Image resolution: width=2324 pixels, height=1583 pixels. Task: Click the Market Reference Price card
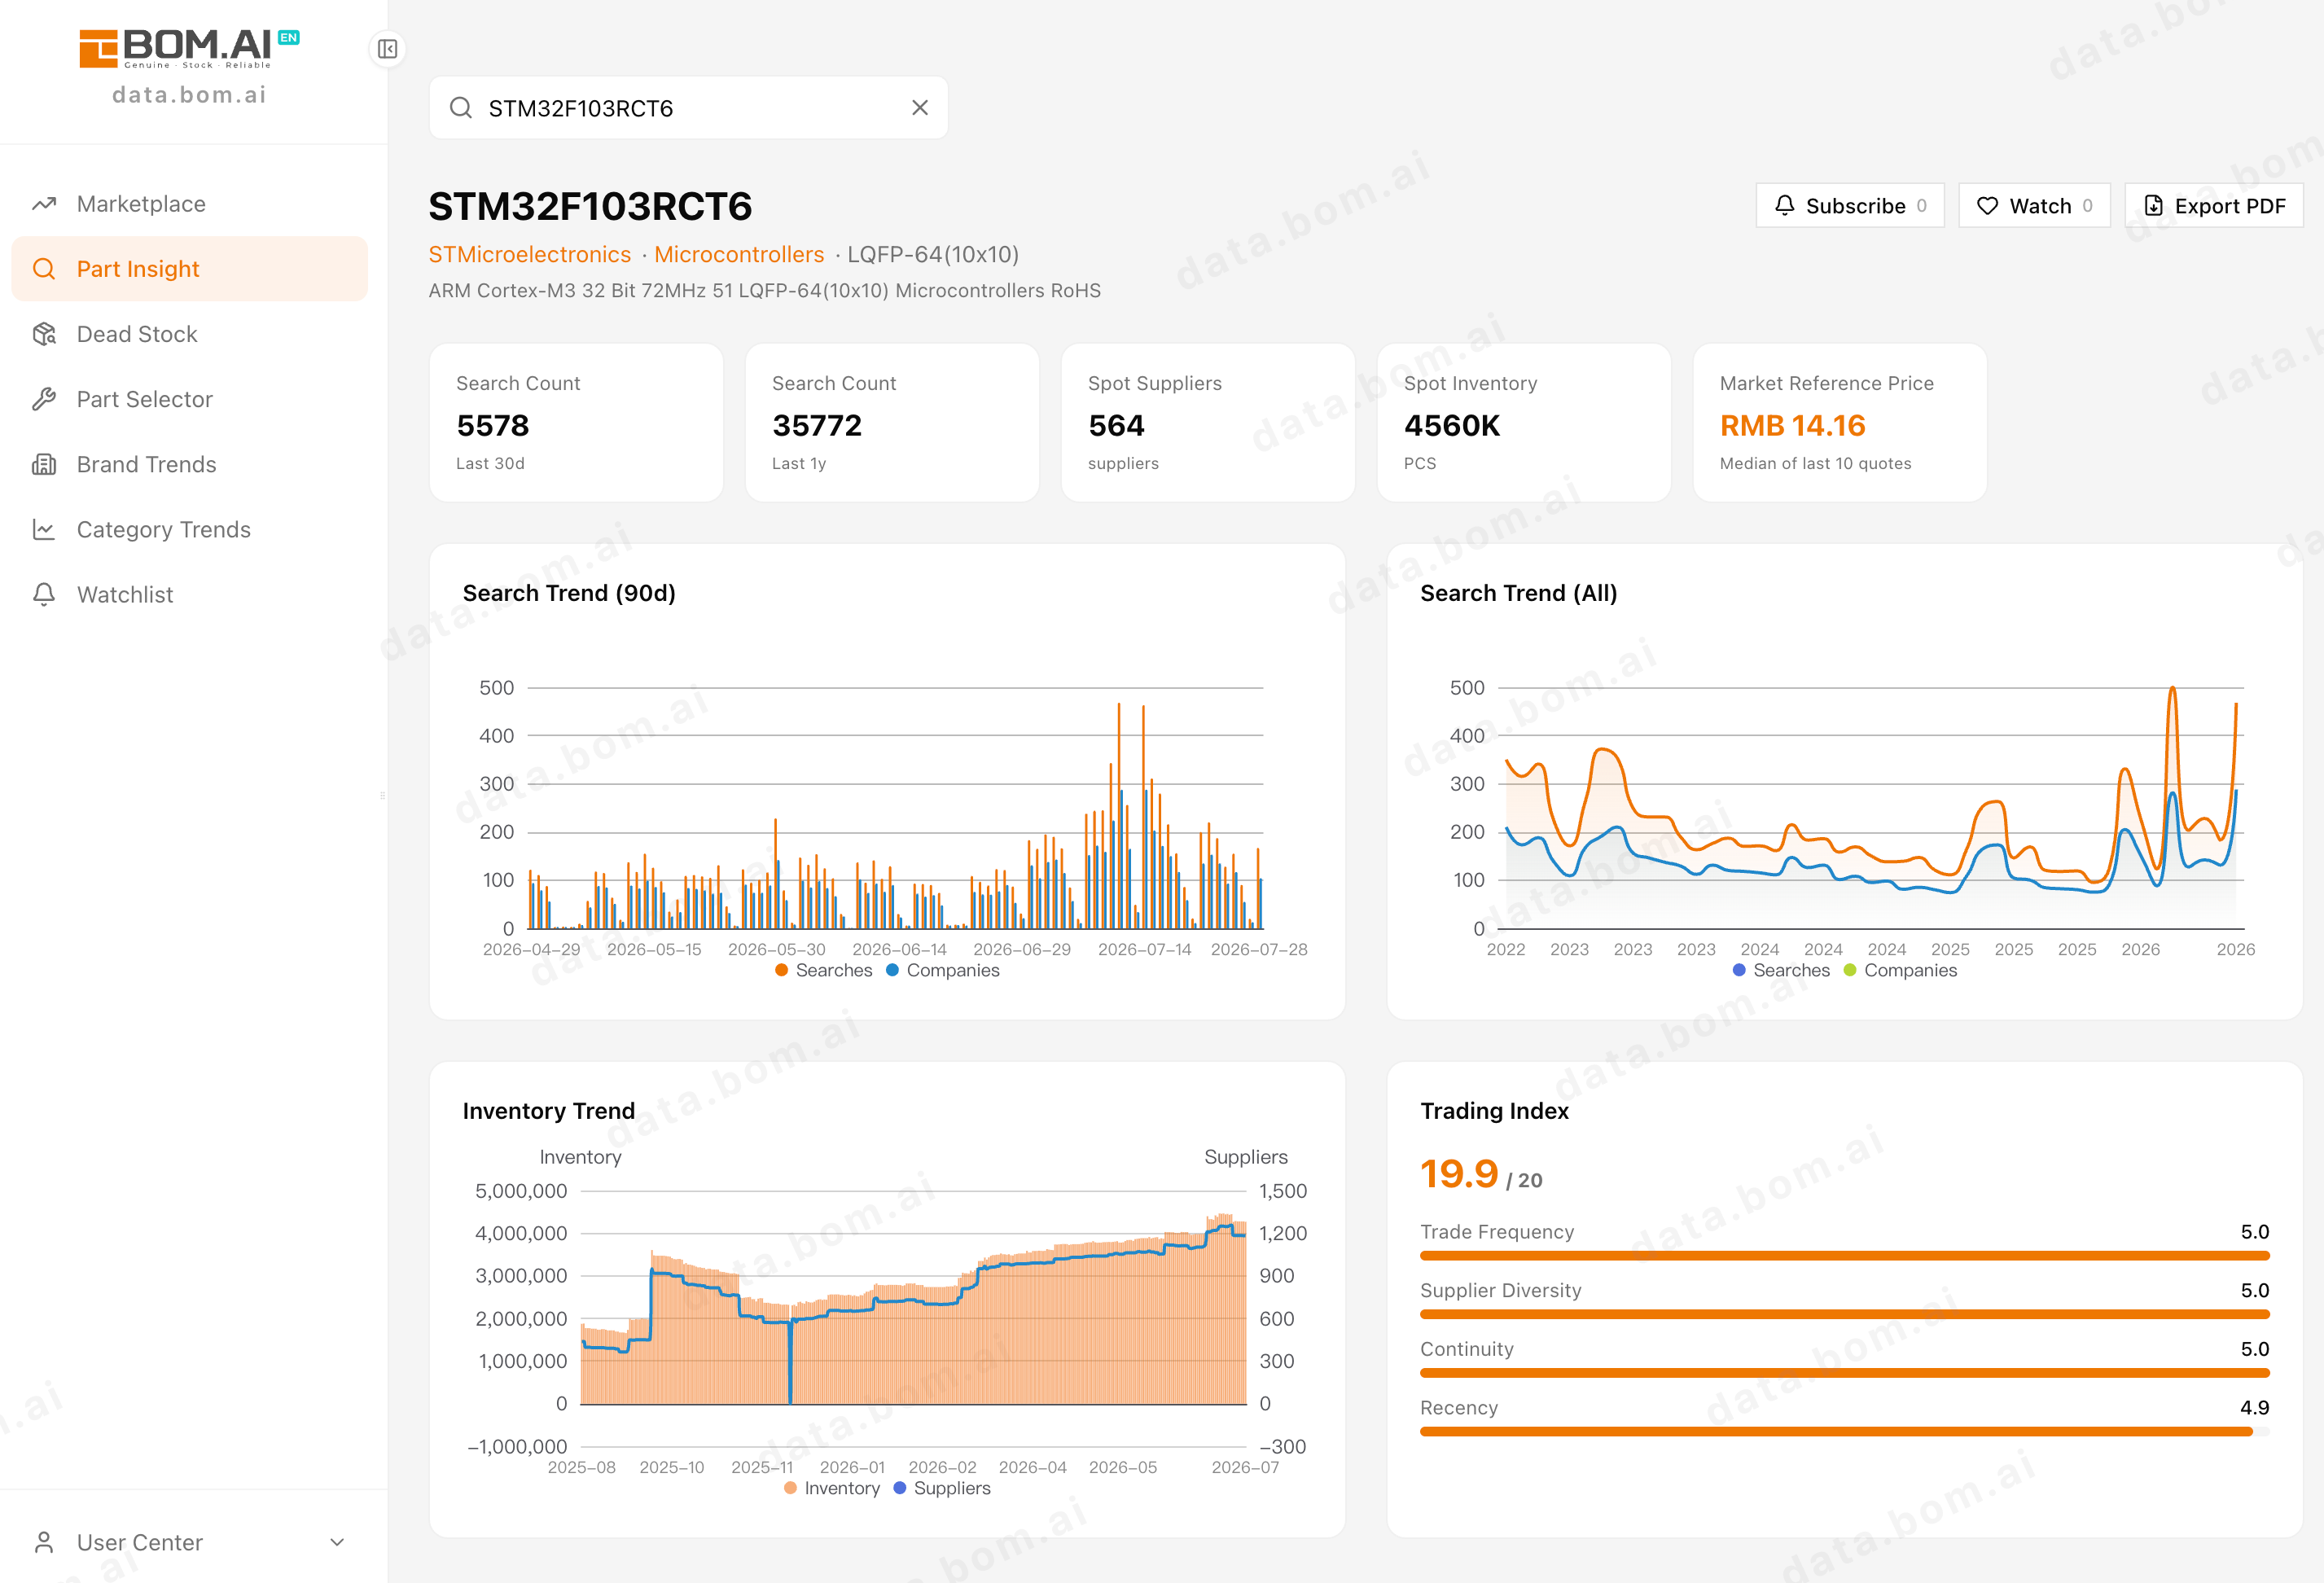[1839, 423]
